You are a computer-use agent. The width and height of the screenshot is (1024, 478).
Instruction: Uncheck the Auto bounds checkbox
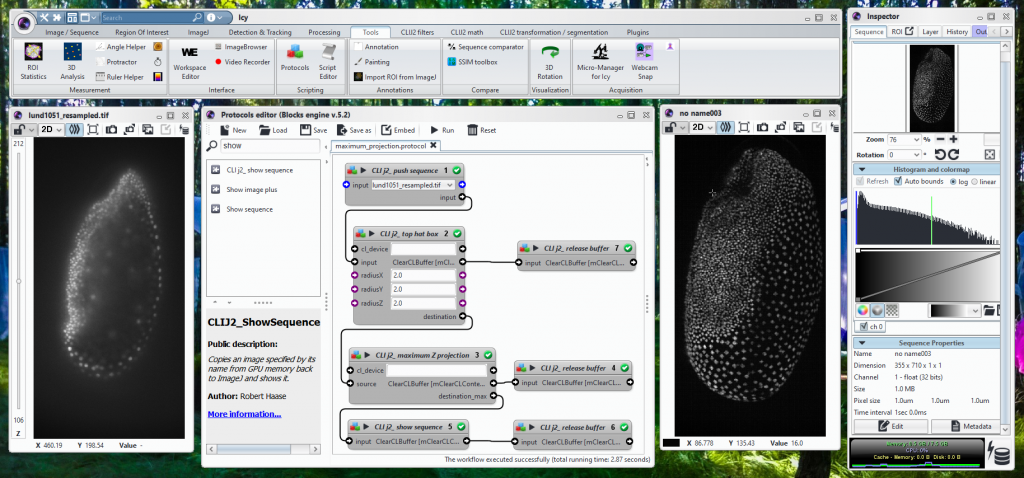(900, 181)
